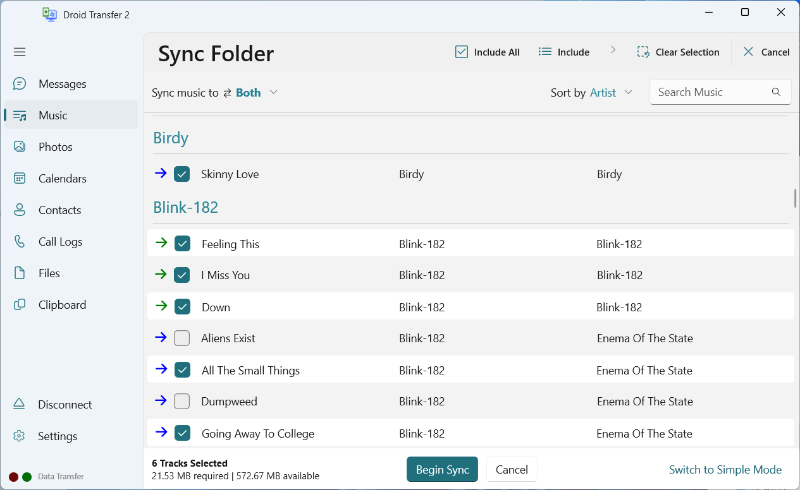The height and width of the screenshot is (490, 800).
Task: Uncheck All The Small Things checkbox
Action: click(x=182, y=370)
